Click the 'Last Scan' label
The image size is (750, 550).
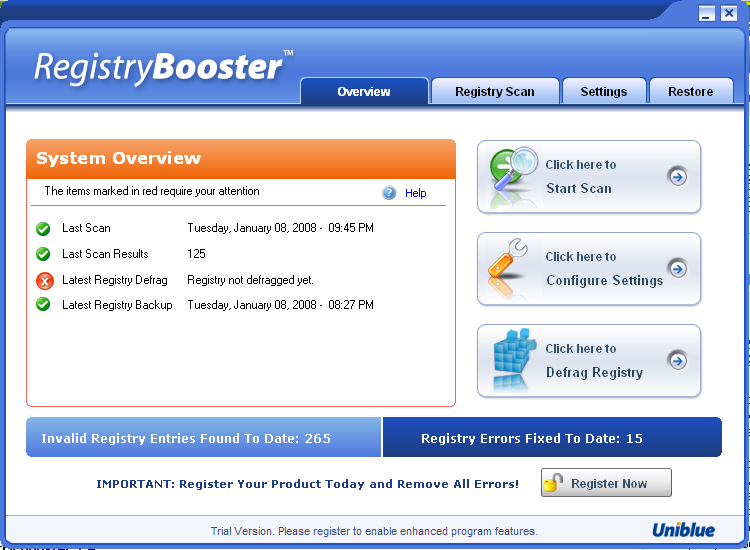86,228
